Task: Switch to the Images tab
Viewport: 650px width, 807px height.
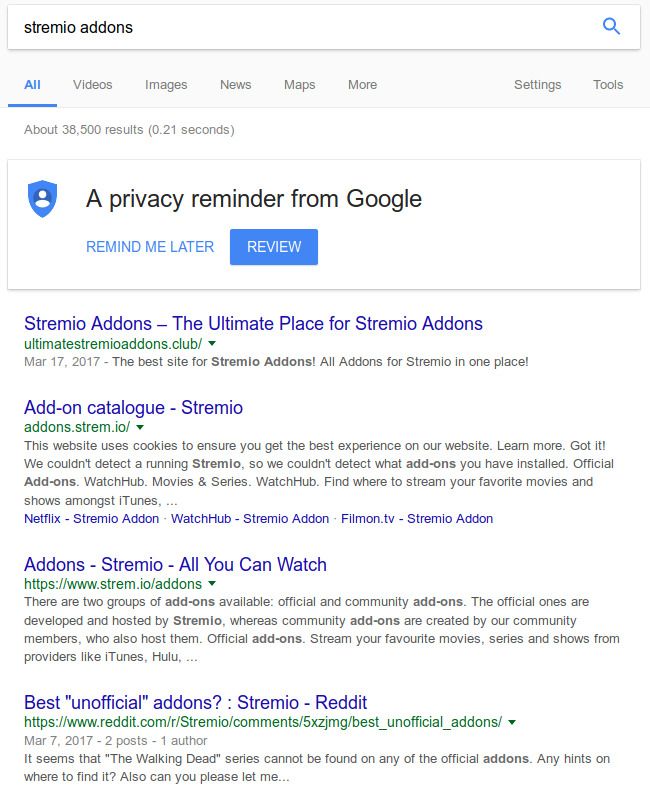Action: point(166,85)
